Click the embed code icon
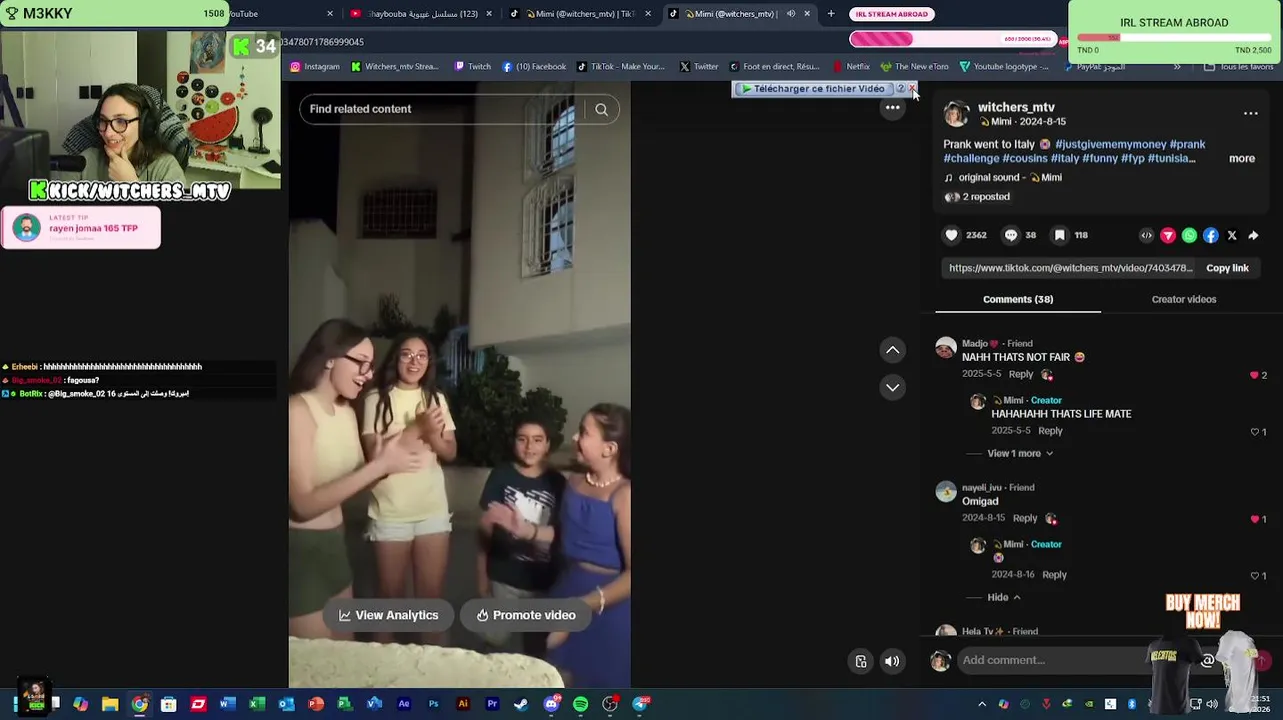The height and width of the screenshot is (720, 1283). (1147, 236)
